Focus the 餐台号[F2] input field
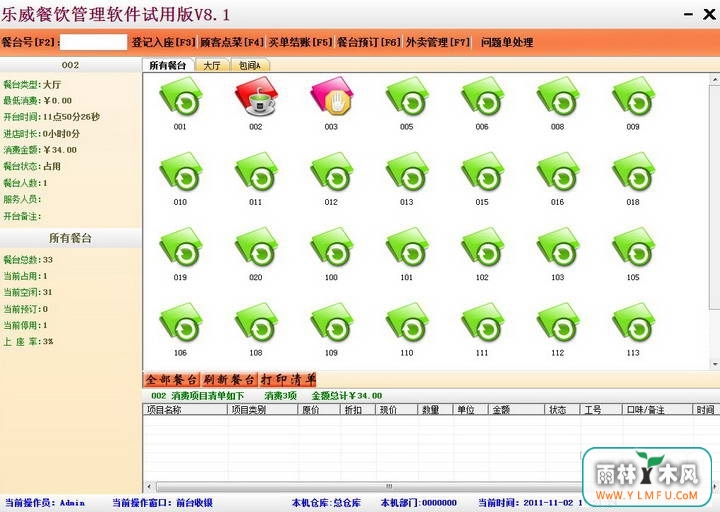 [x=93, y=42]
